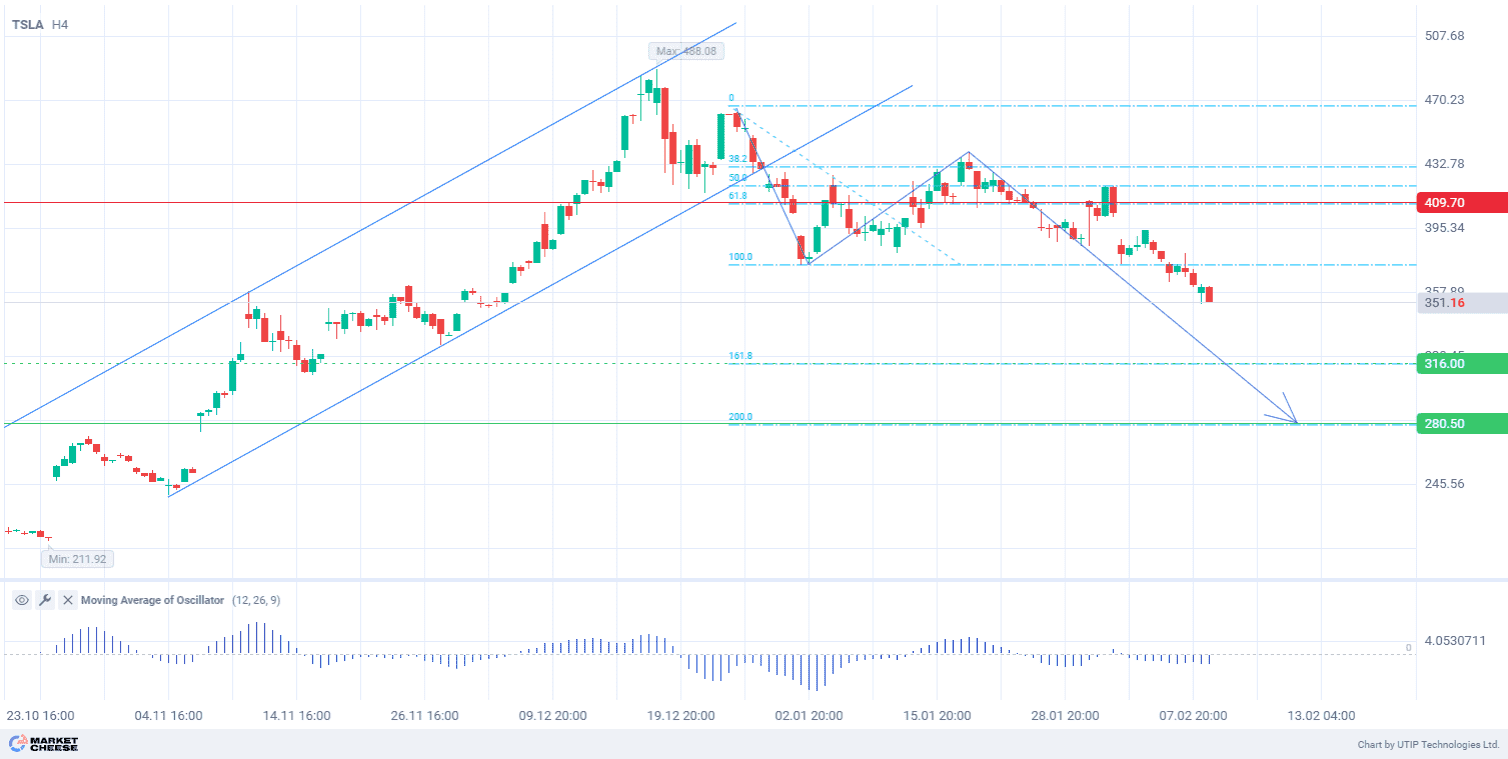This screenshot has height=759, width=1508.
Task: Click the 470.23 price axis value
Action: pyautogui.click(x=1444, y=100)
